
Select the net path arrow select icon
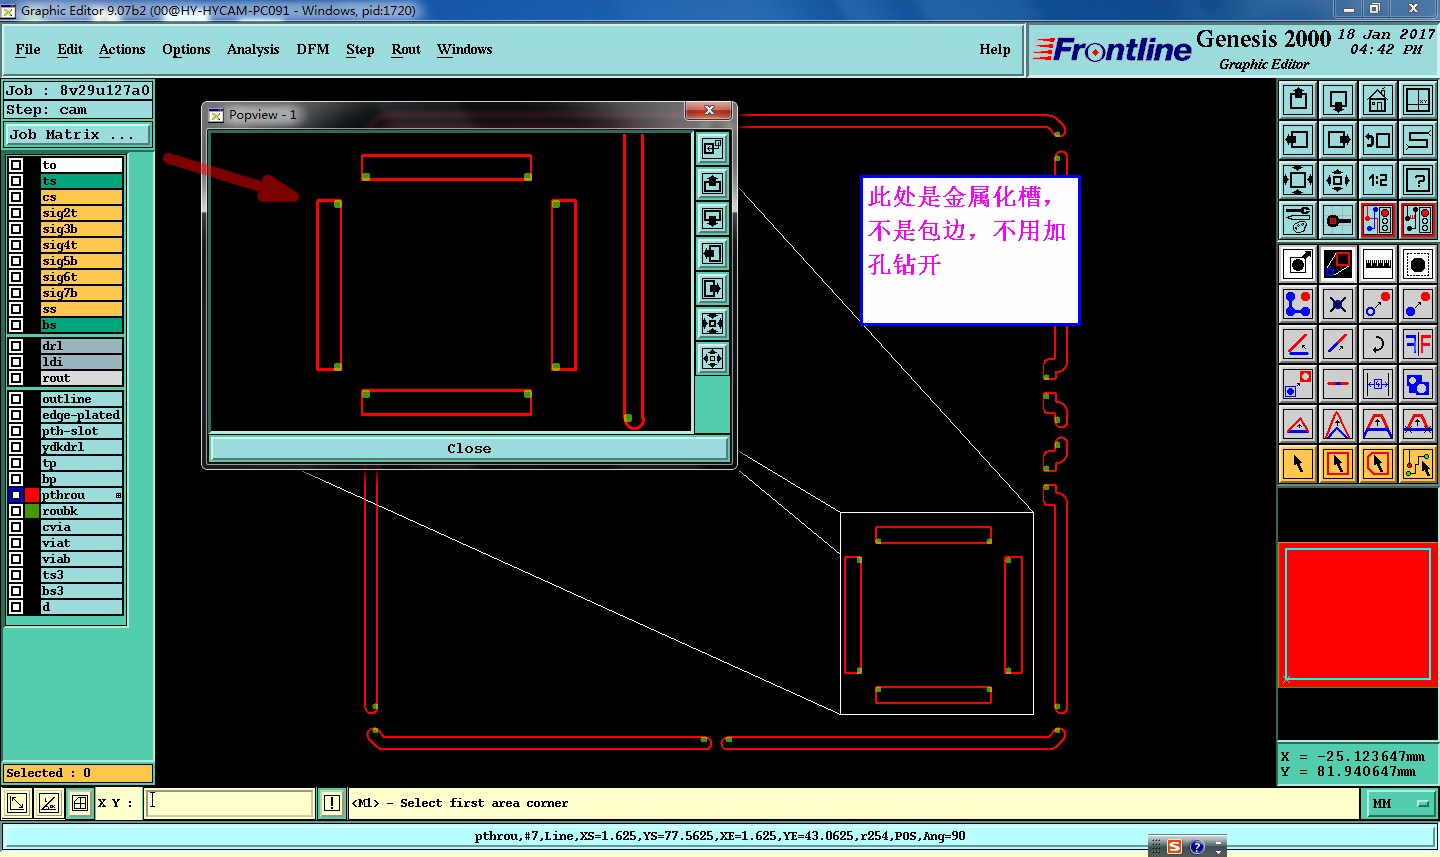[1418, 464]
